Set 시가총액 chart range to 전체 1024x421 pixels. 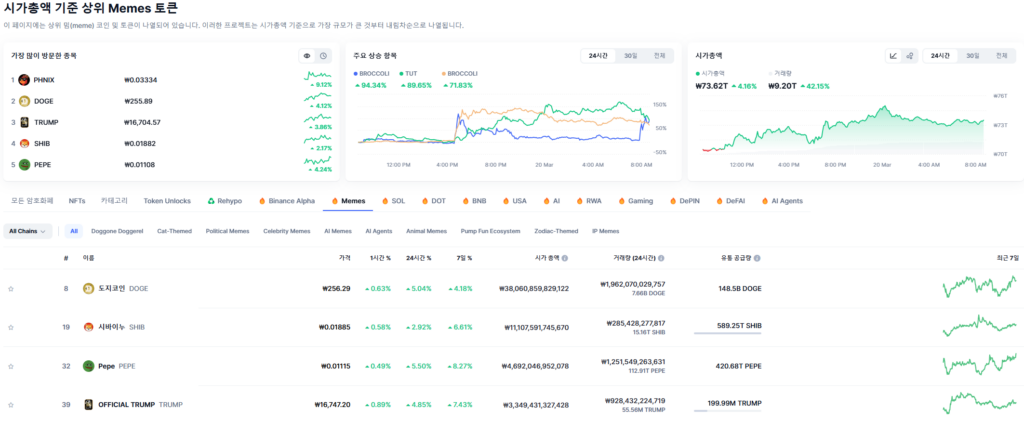click(1001, 56)
